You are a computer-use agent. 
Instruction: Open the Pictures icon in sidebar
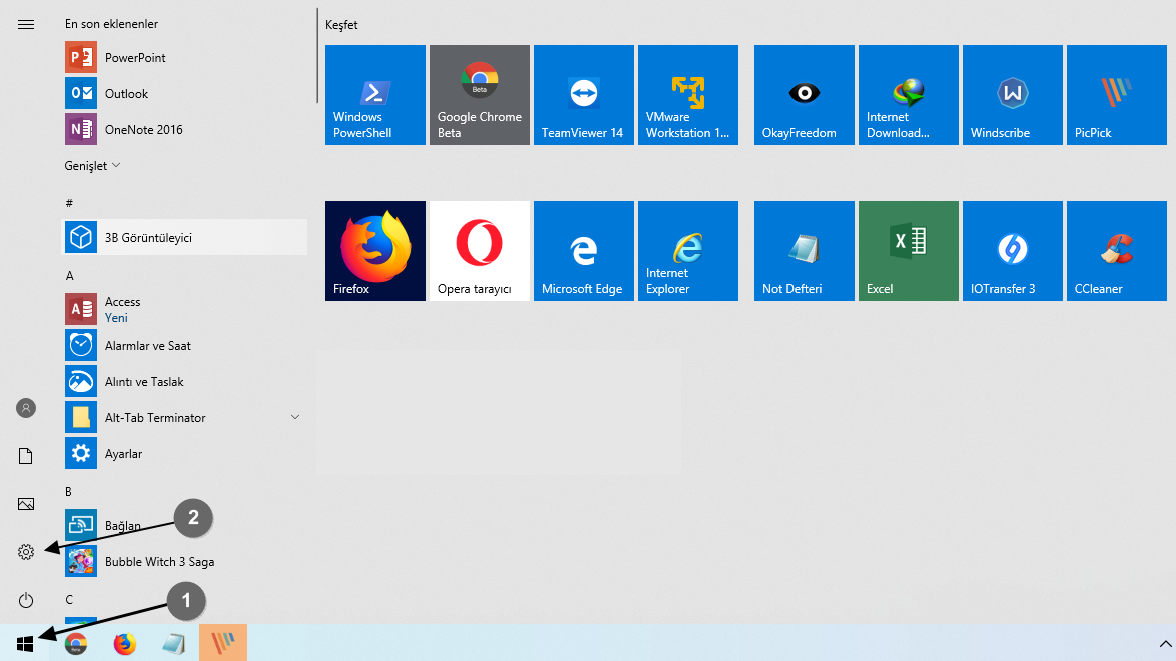click(26, 504)
